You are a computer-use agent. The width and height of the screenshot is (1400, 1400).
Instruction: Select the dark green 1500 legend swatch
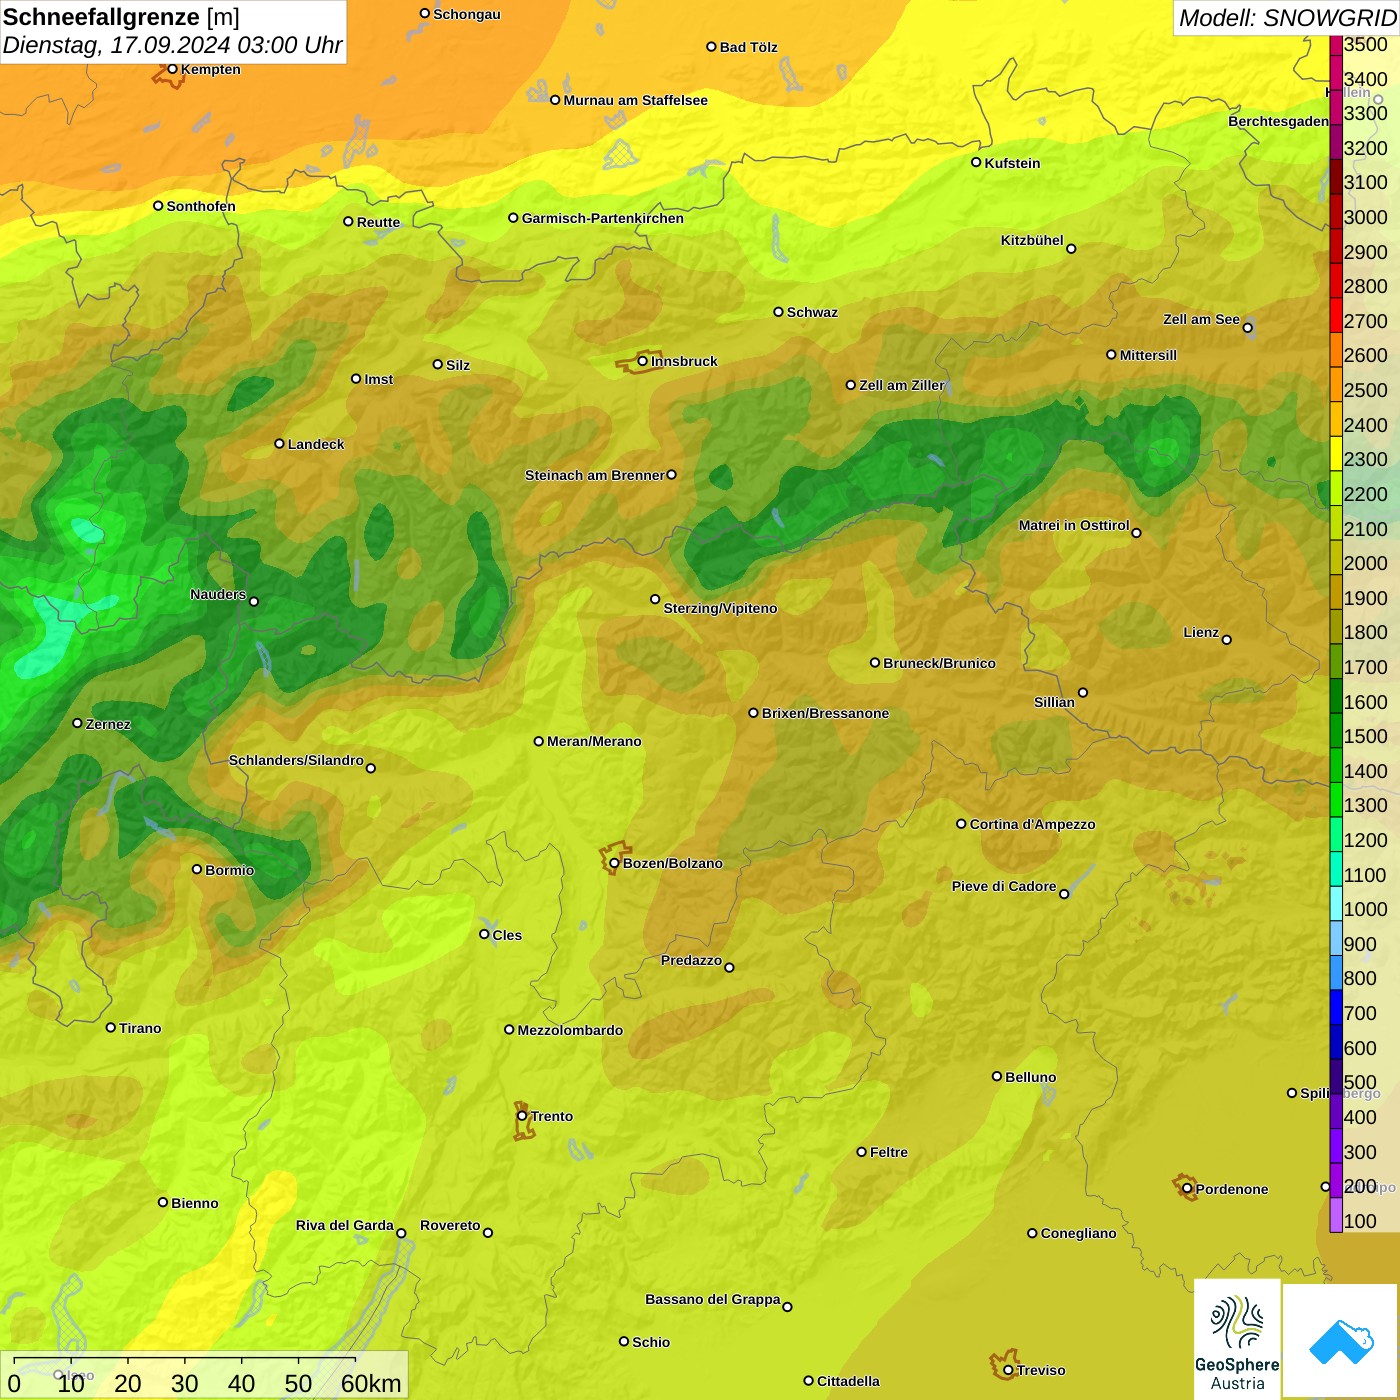(x=1336, y=730)
